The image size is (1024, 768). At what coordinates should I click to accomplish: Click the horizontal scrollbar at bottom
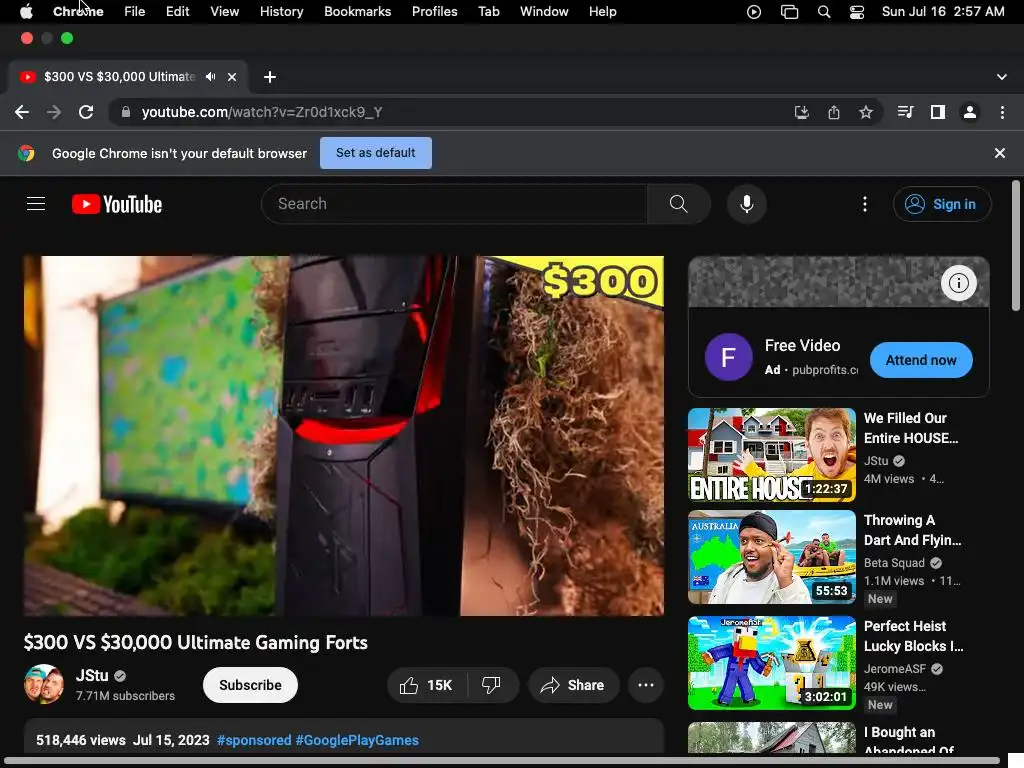click(x=500, y=761)
